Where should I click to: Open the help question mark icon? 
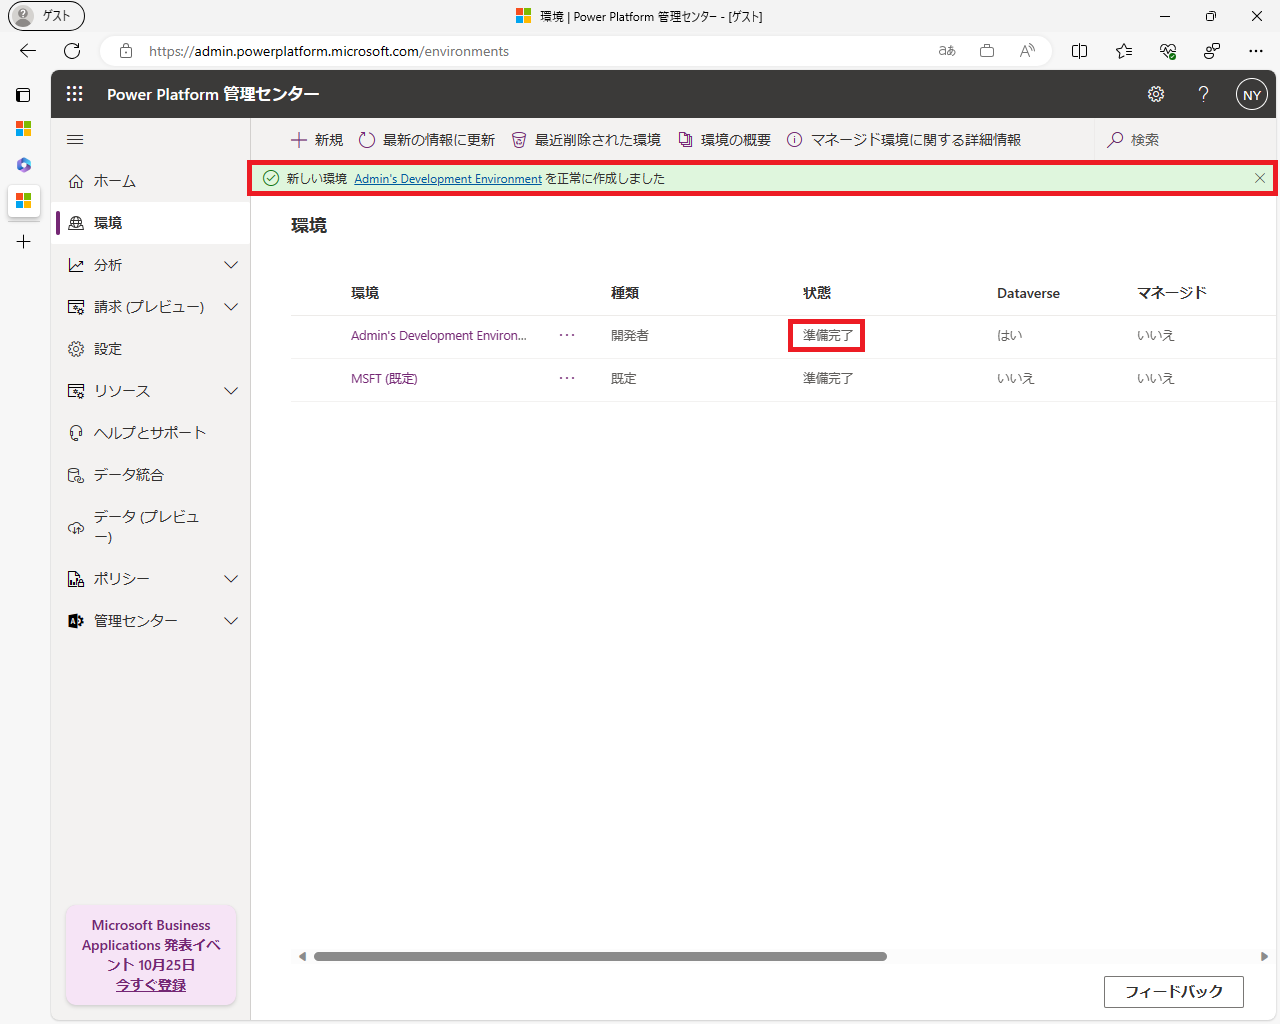click(1203, 94)
